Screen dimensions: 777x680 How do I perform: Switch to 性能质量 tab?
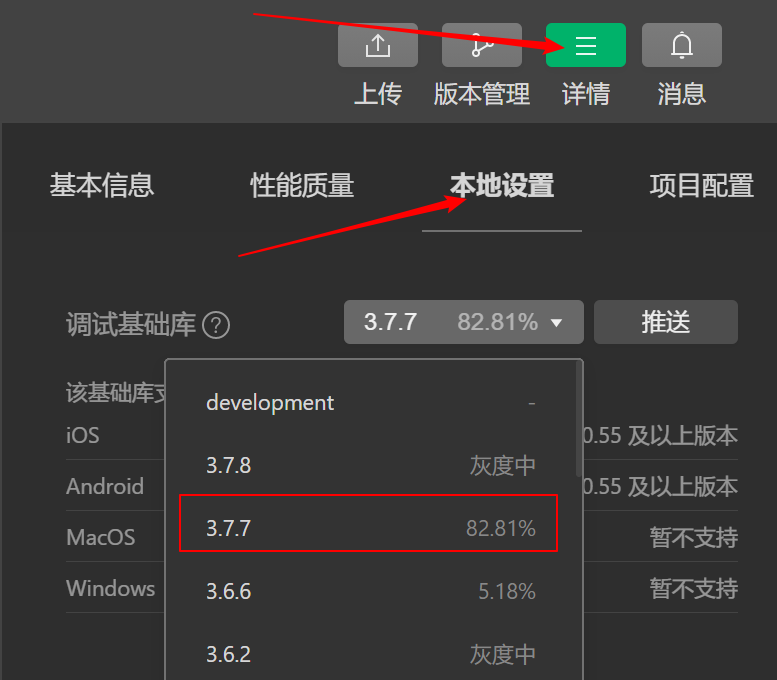pos(302,185)
